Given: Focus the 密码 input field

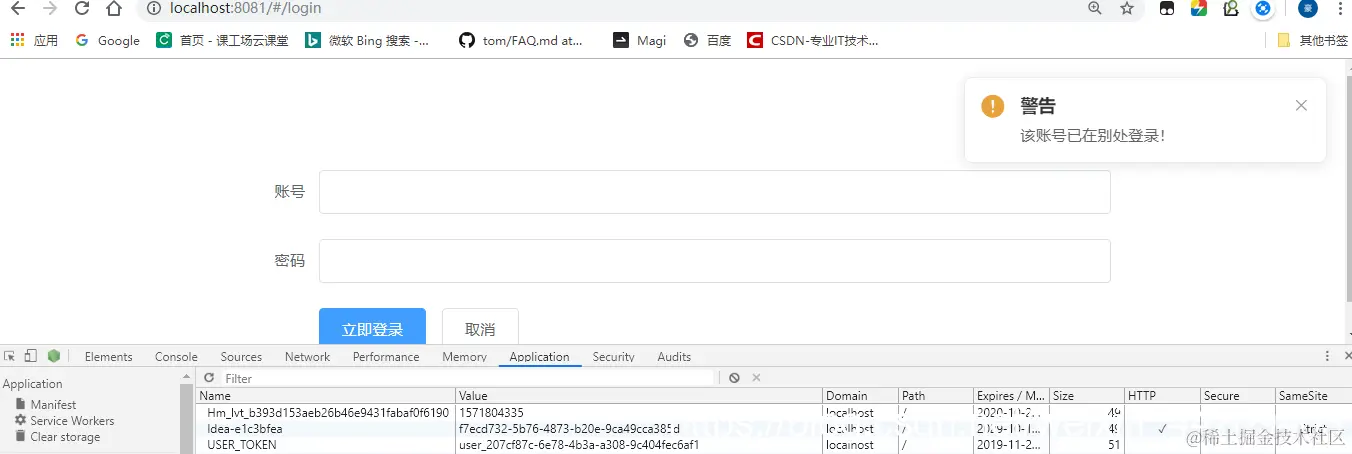Looking at the screenshot, I should 714,261.
